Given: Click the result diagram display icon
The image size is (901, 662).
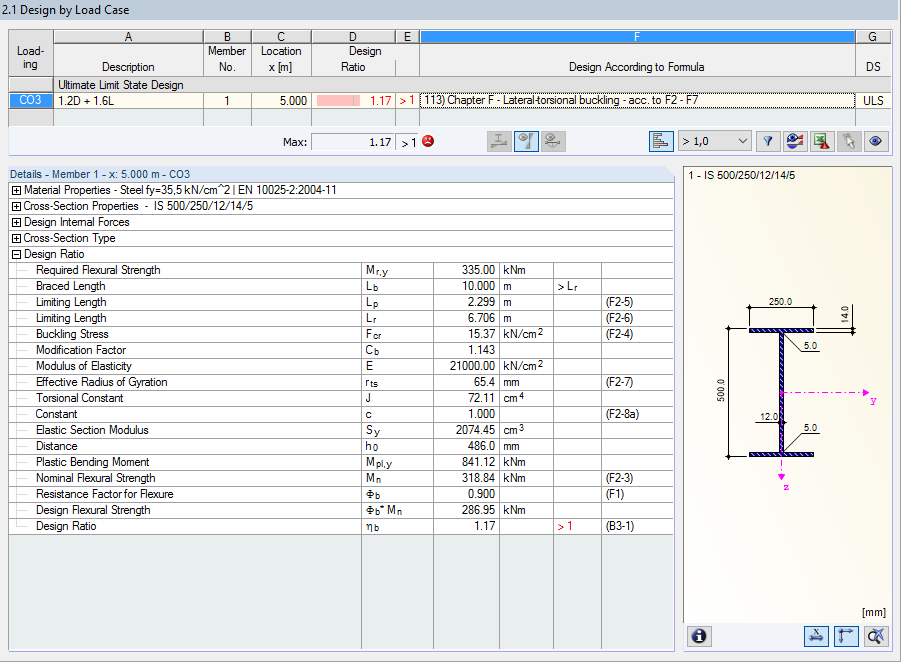Looking at the screenshot, I should pyautogui.click(x=661, y=141).
